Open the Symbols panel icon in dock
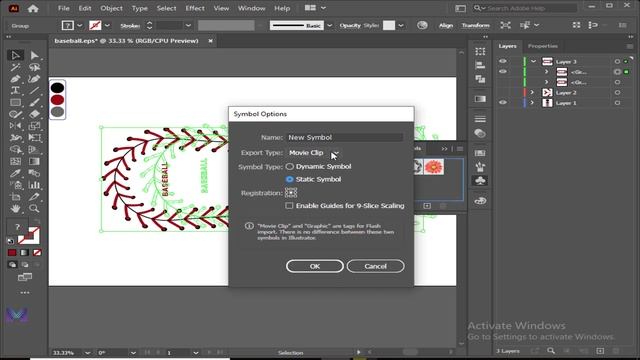Screen dimensions: 640x360 point(480,181)
